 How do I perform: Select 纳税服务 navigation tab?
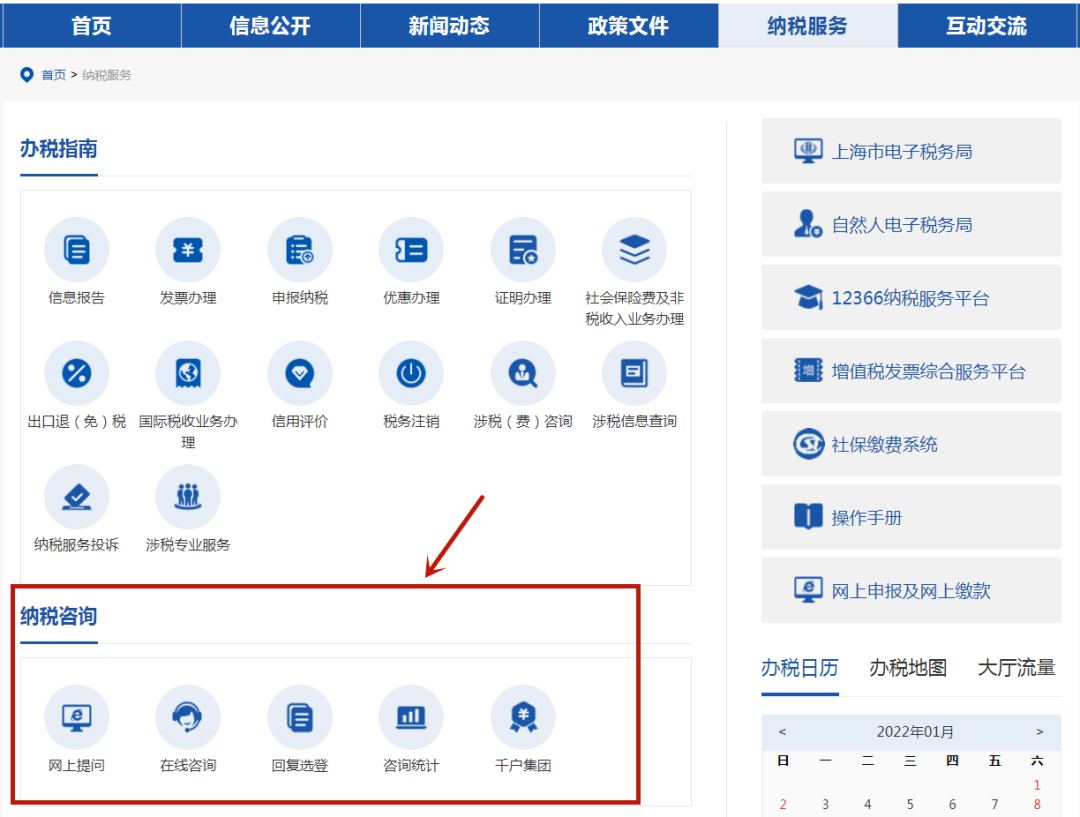807,25
